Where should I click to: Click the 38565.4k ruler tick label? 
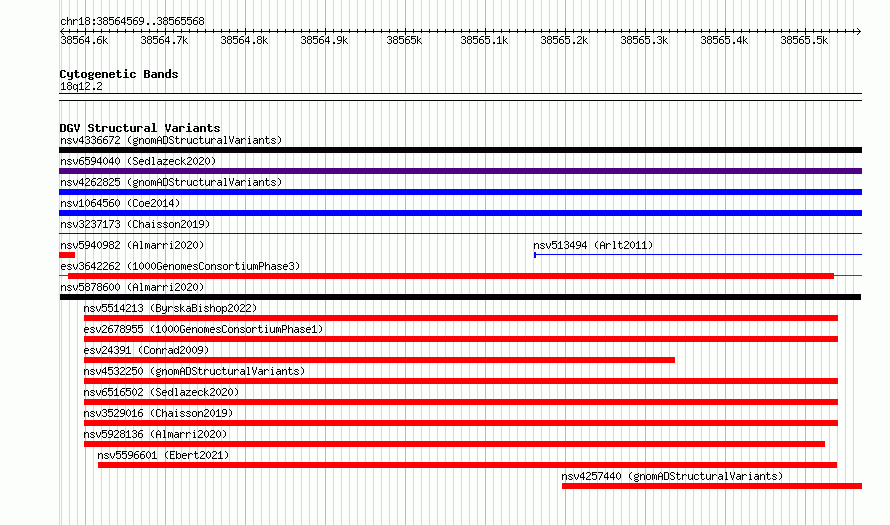pyautogui.click(x=724, y=40)
